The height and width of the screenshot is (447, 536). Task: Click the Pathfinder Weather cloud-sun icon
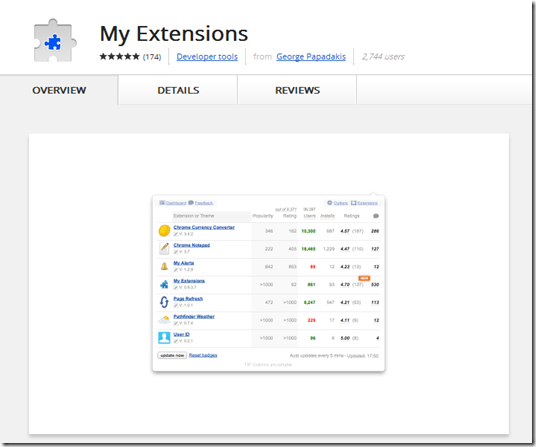(164, 320)
